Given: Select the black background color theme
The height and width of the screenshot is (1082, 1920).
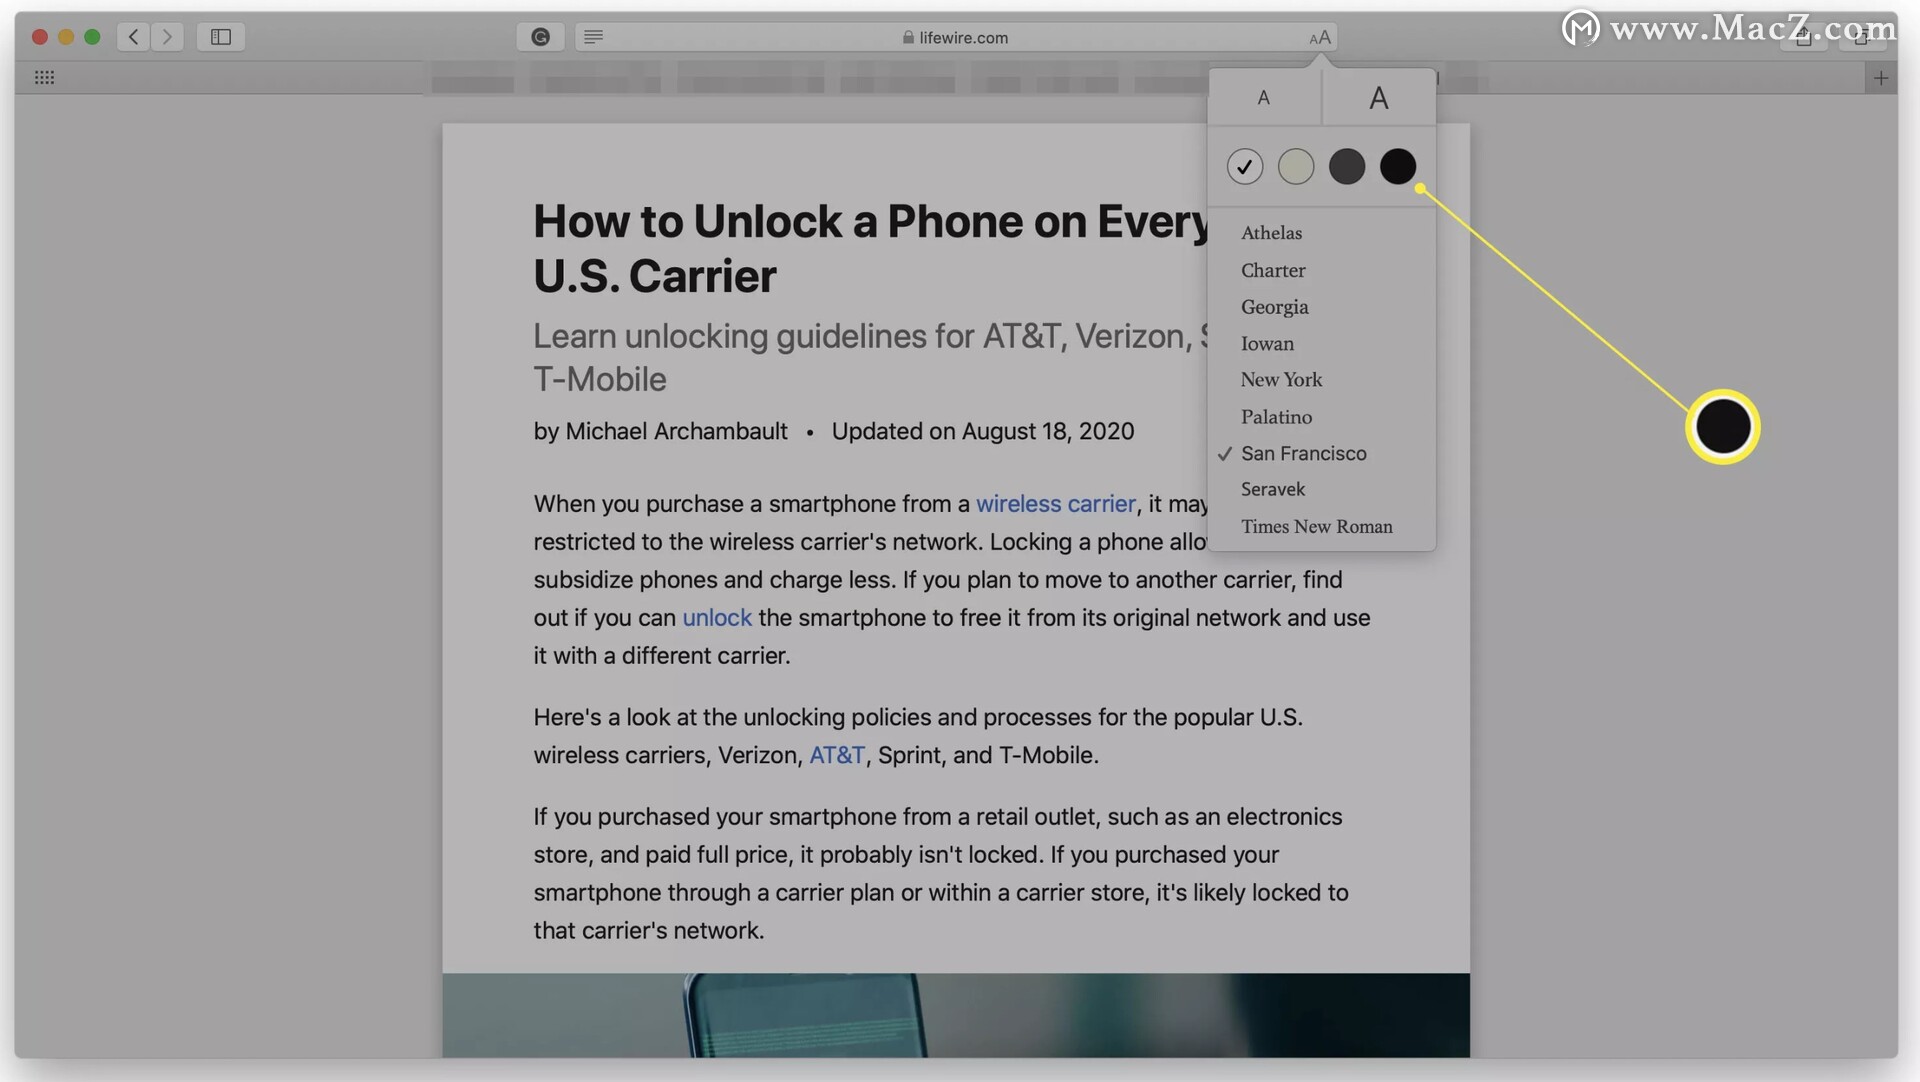Looking at the screenshot, I should point(1396,165).
